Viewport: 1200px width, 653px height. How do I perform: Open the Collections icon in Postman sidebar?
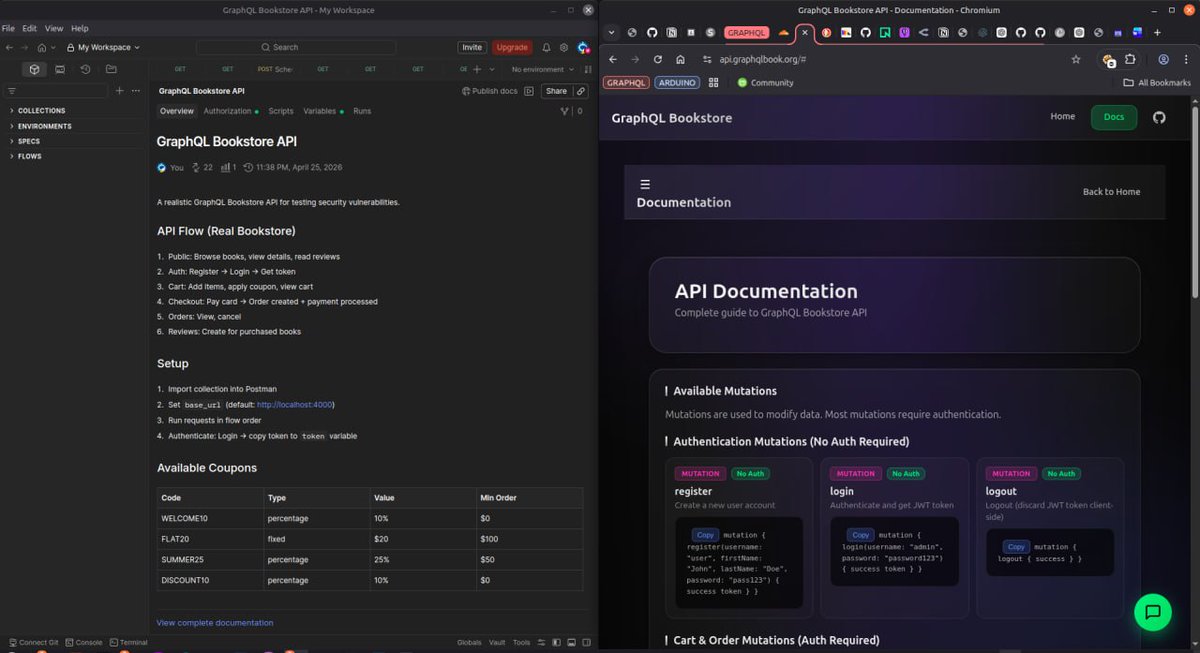point(35,69)
